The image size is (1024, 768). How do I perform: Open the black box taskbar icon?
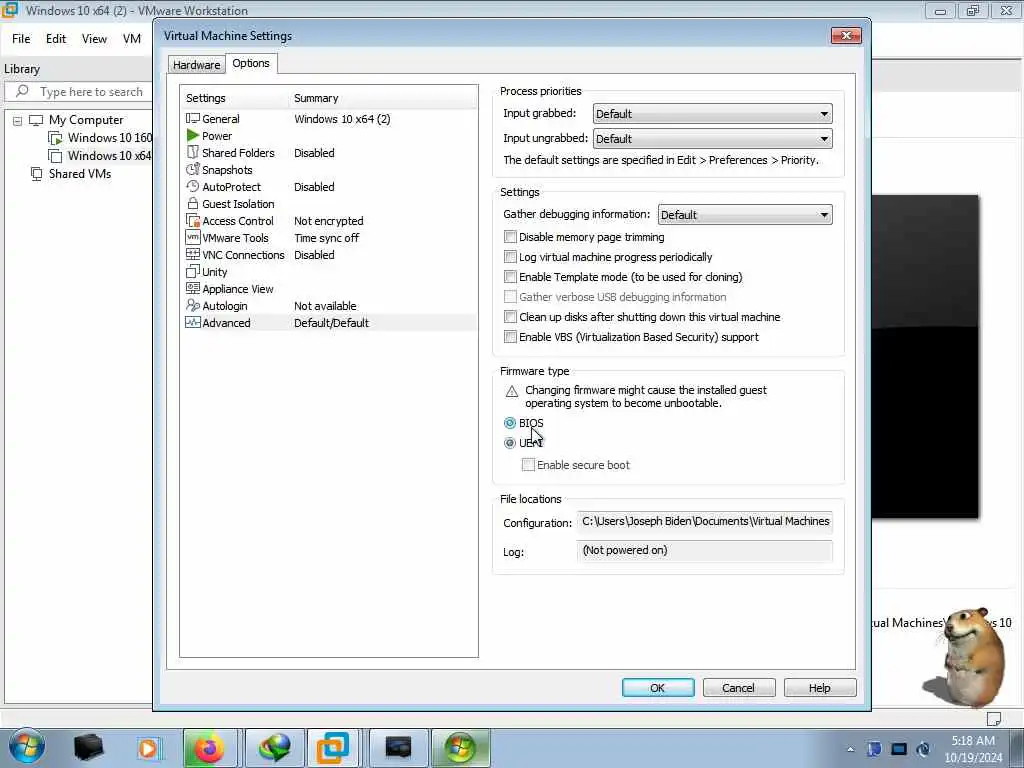tap(89, 748)
